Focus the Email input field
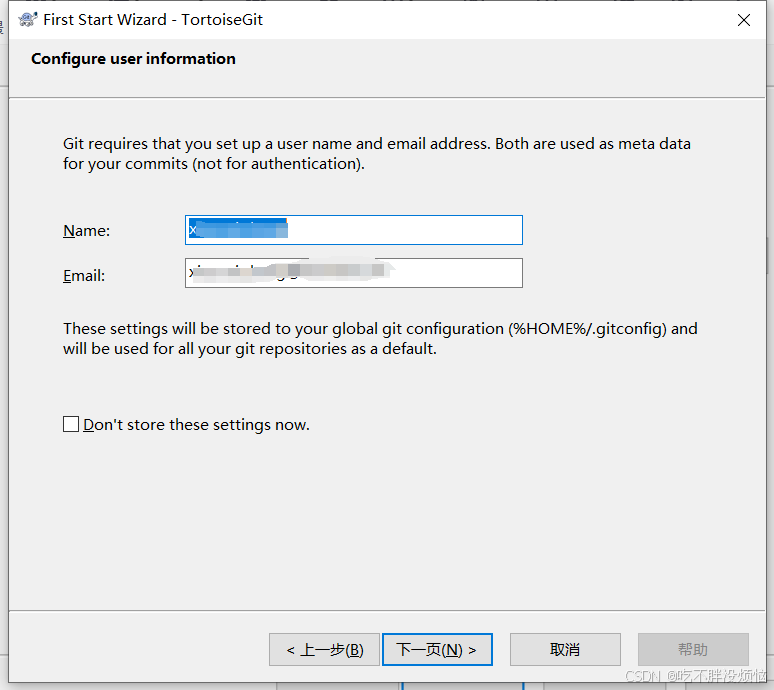Viewport: 774px width, 690px height. tap(353, 273)
